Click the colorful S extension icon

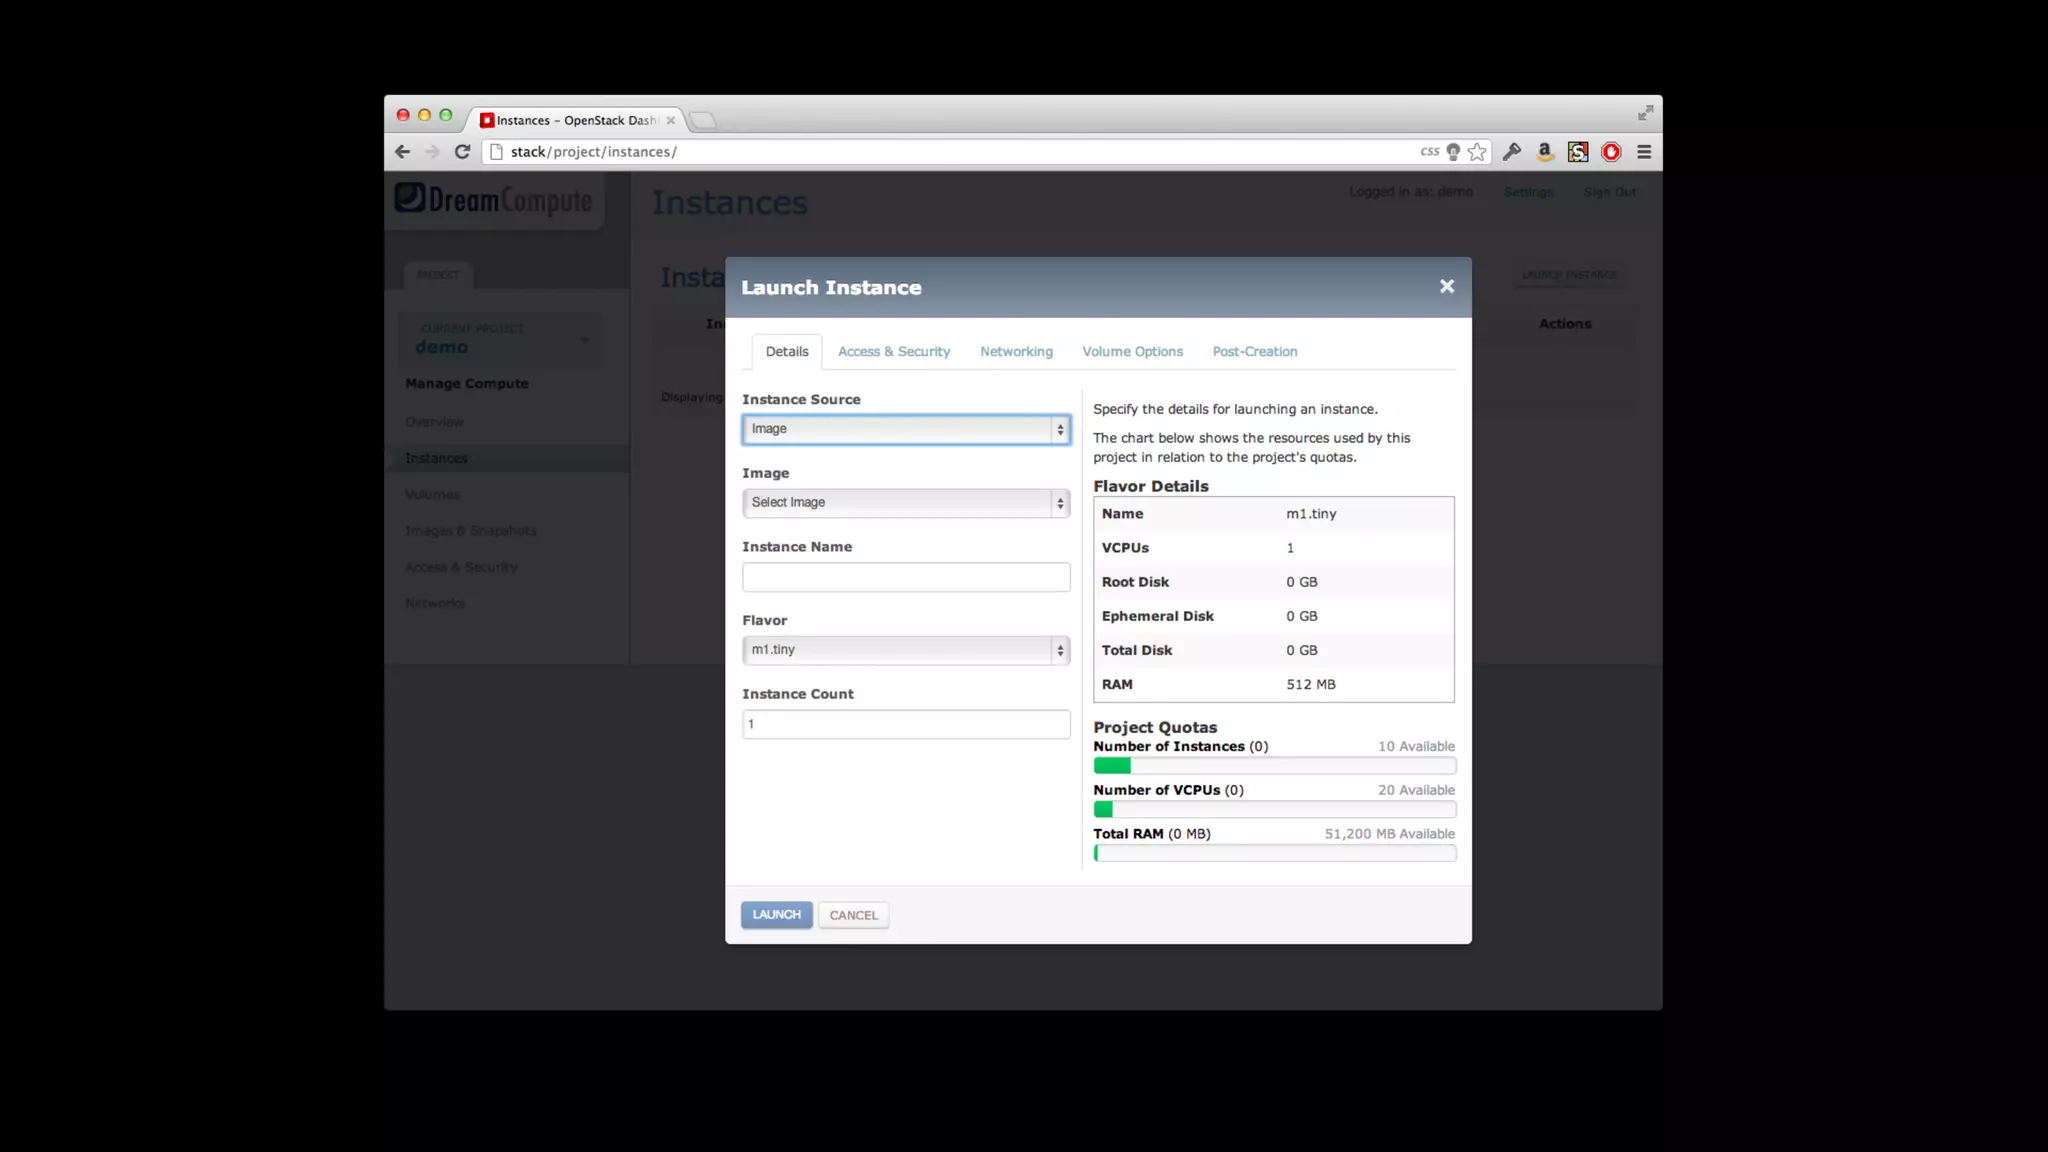pos(1578,152)
